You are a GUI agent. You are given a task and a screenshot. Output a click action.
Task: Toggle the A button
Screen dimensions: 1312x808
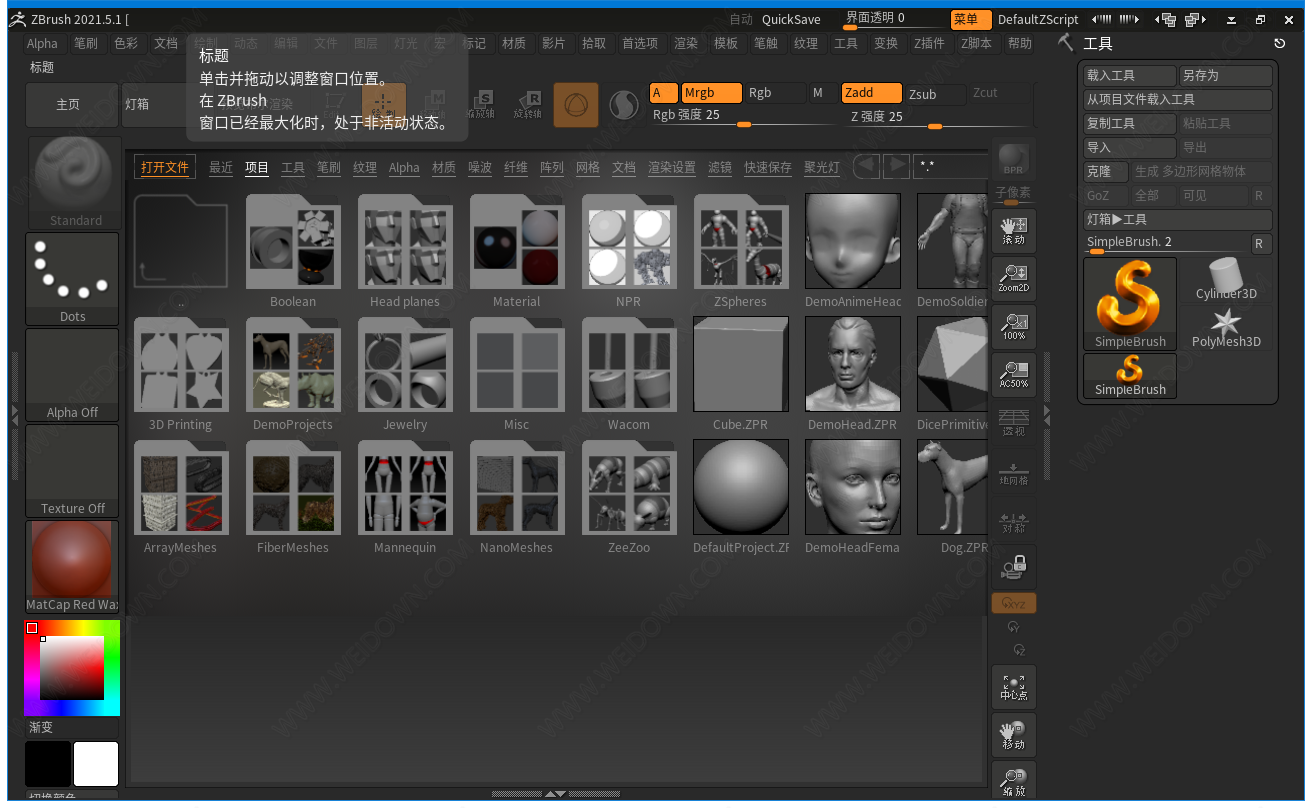tap(663, 93)
